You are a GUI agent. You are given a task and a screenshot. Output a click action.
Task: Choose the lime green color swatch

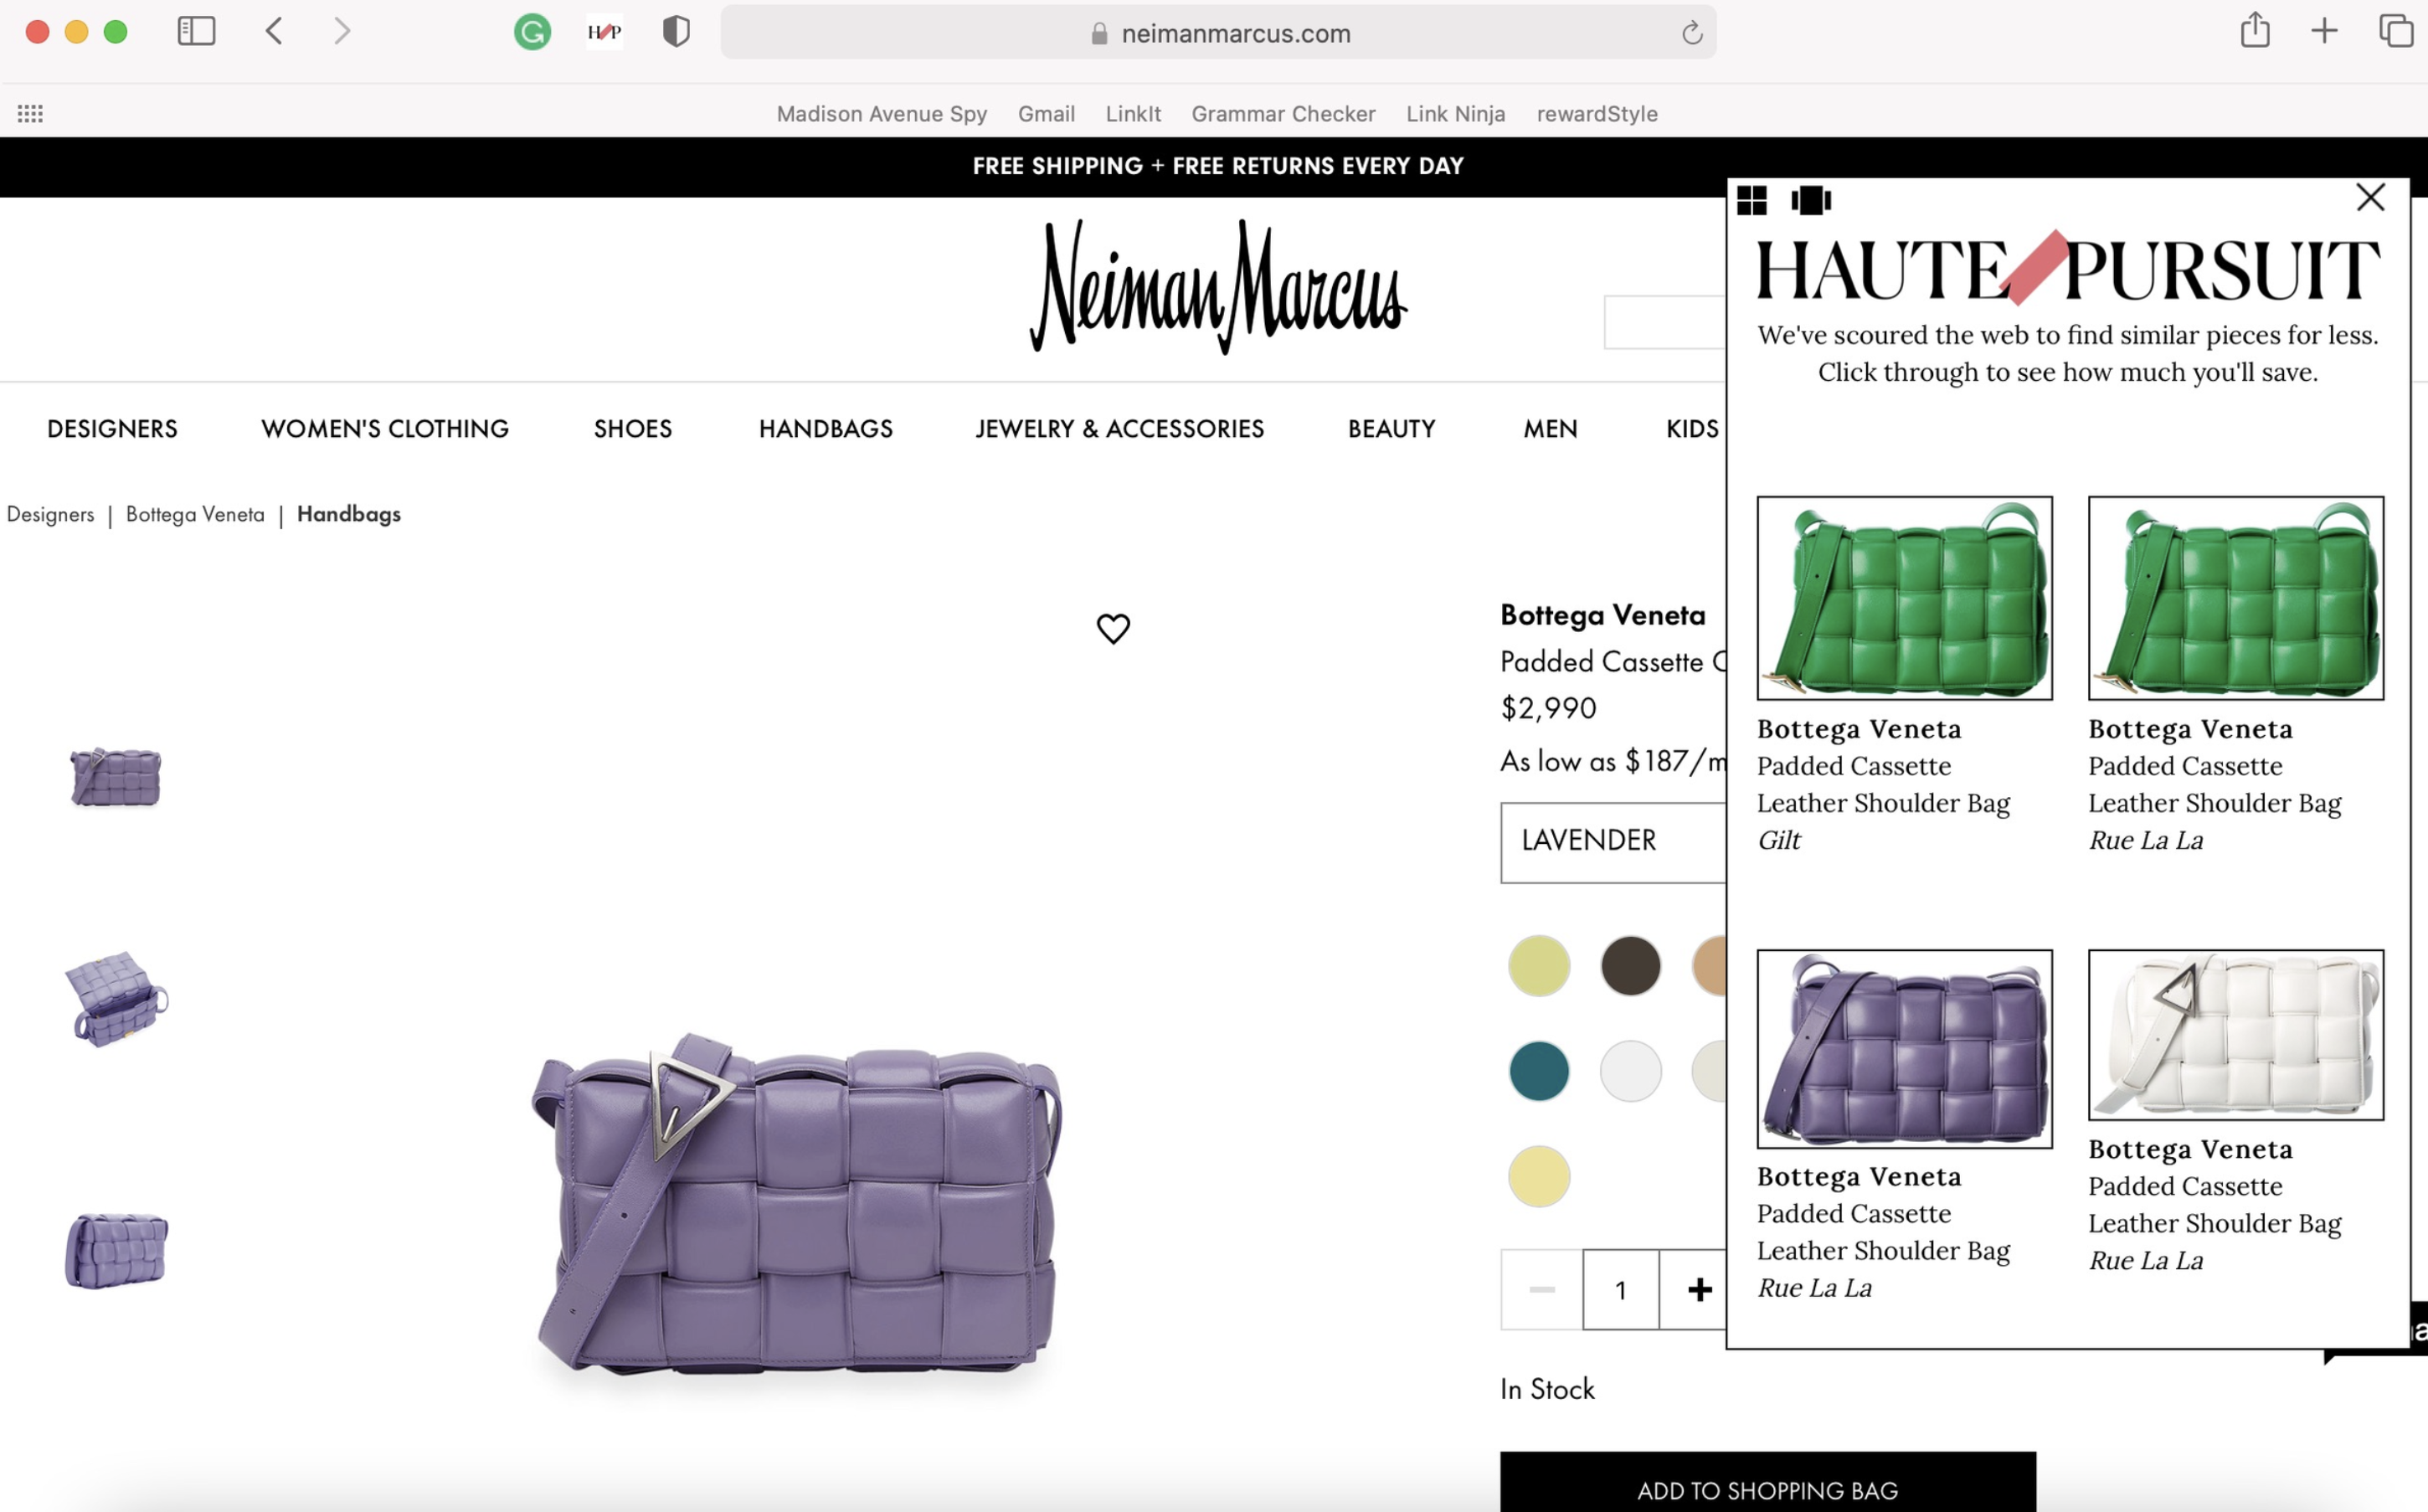coord(1539,966)
